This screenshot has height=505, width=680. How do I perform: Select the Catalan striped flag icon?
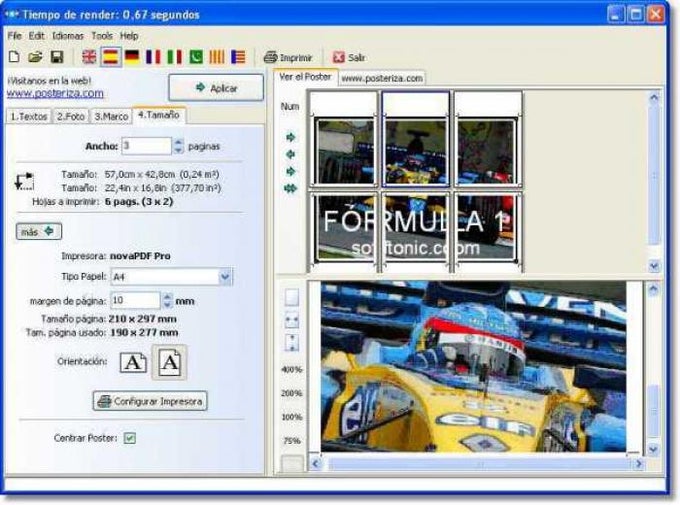tap(217, 57)
